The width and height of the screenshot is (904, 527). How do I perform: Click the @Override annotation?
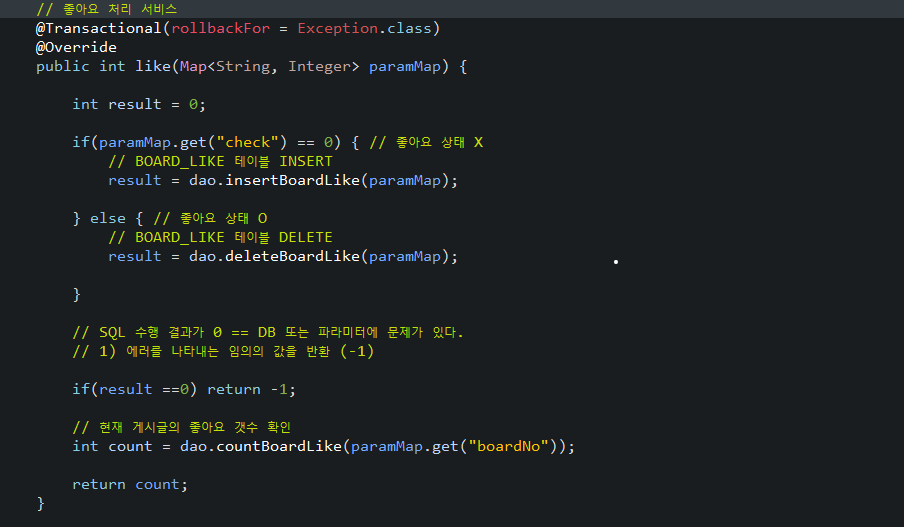tap(76, 47)
